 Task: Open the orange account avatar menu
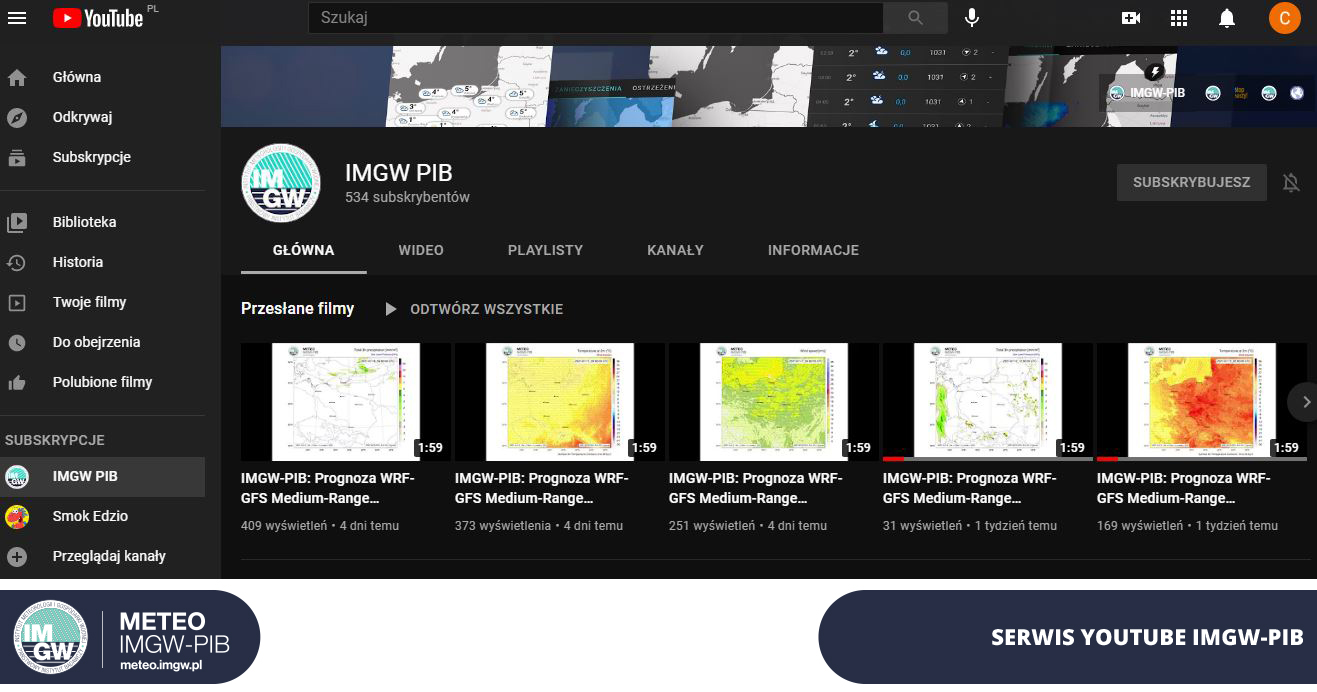tap(1284, 18)
